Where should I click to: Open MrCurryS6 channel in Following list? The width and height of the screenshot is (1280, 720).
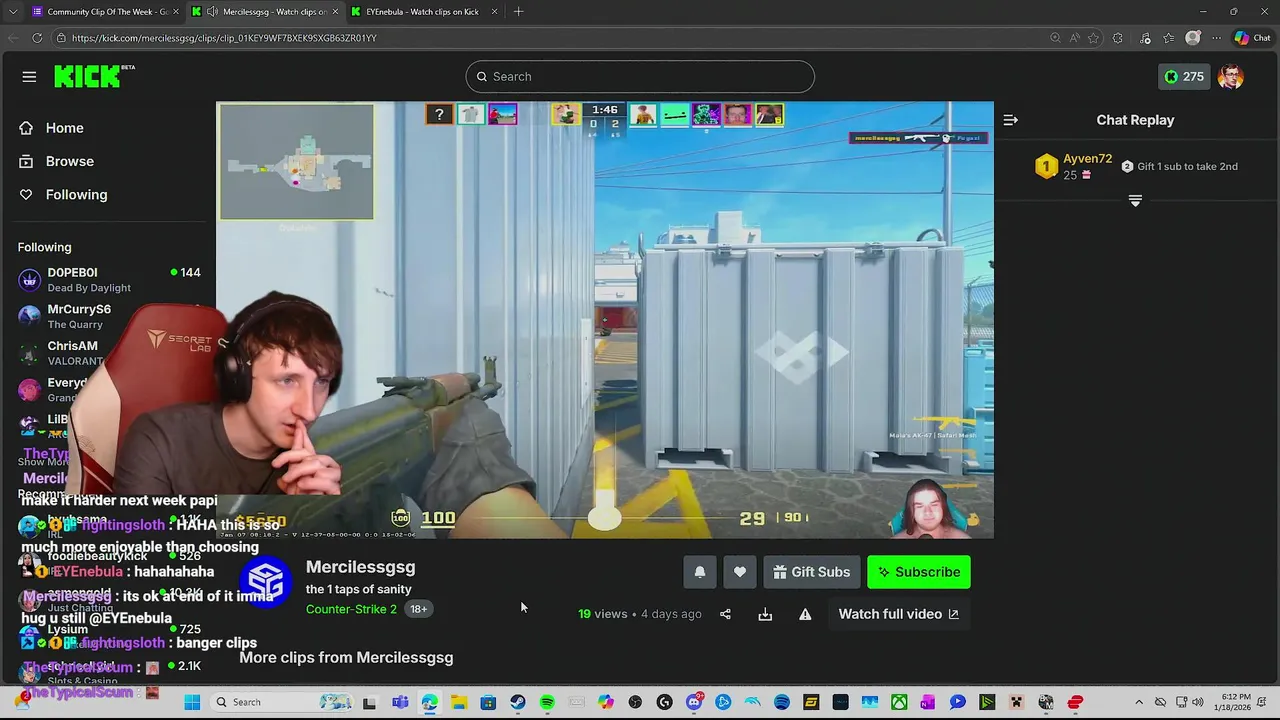click(x=108, y=316)
